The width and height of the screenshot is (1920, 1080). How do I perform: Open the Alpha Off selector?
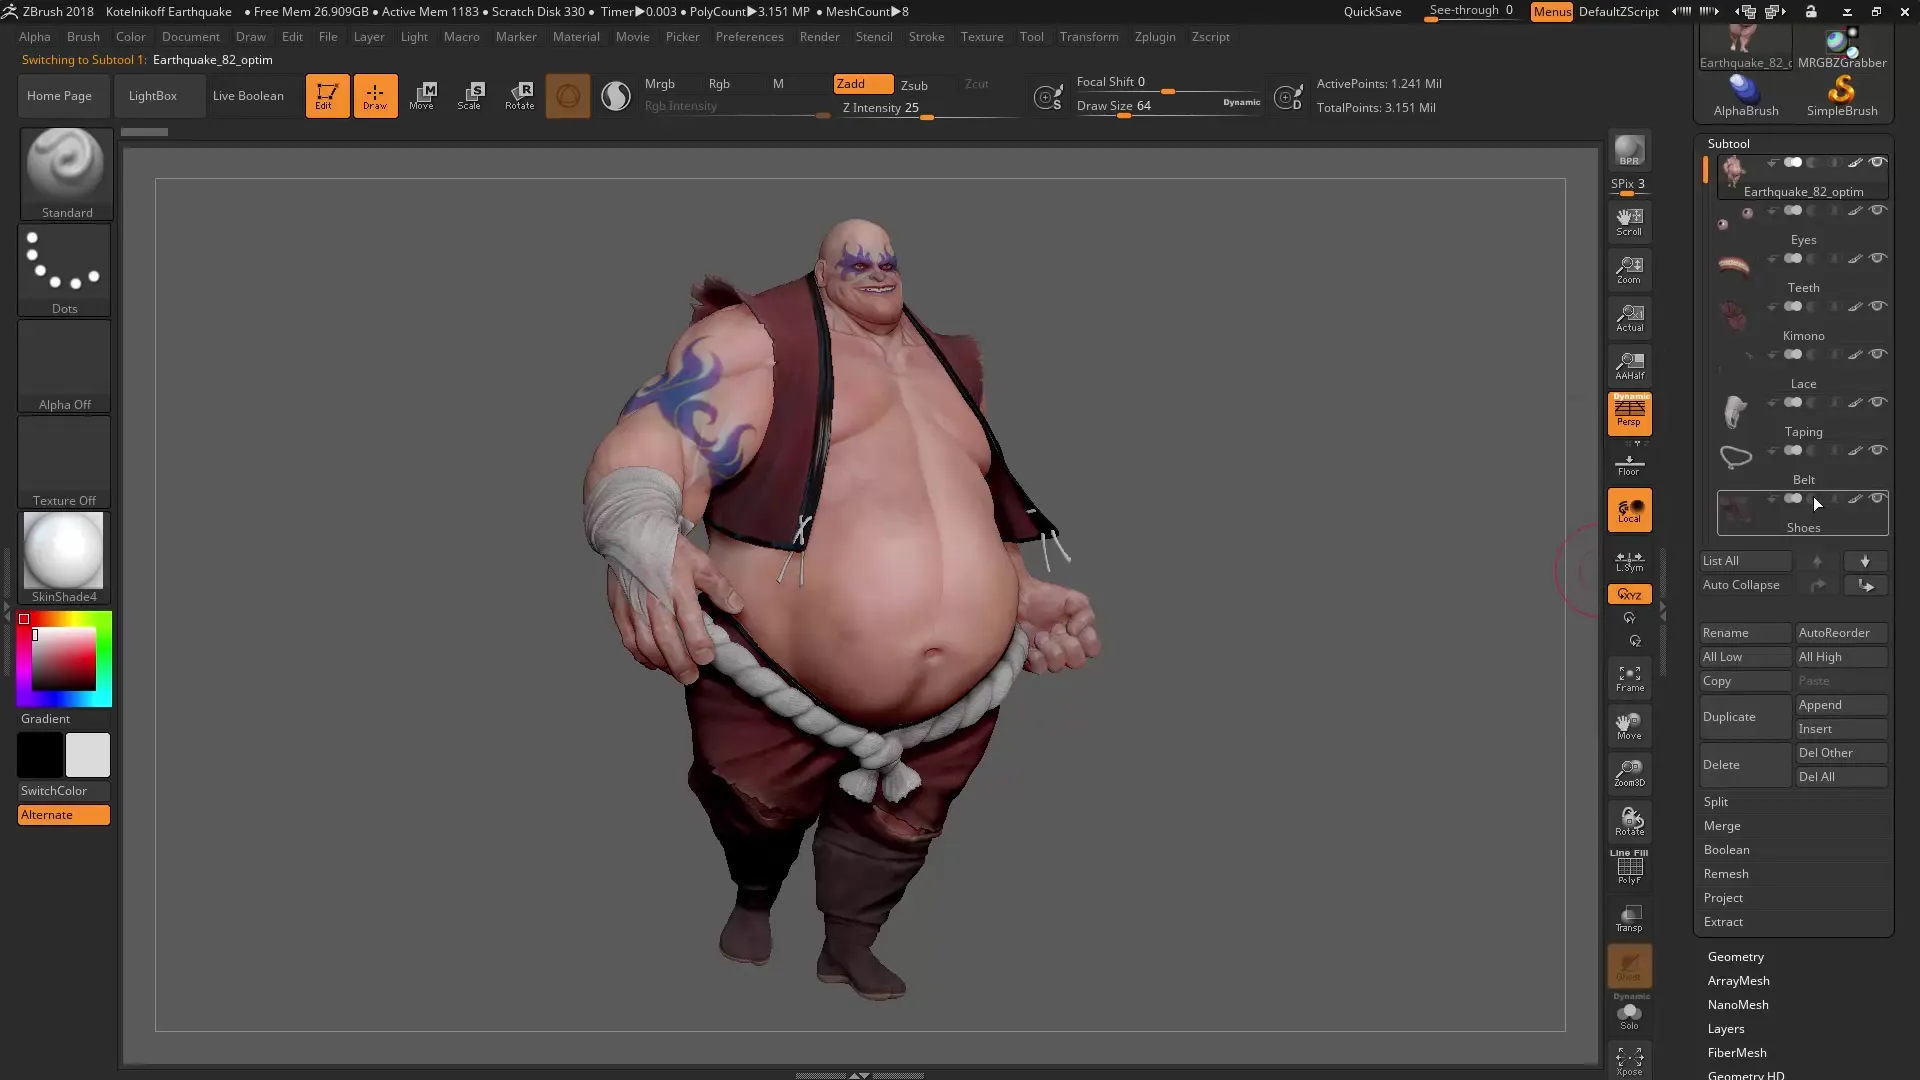[x=65, y=366]
